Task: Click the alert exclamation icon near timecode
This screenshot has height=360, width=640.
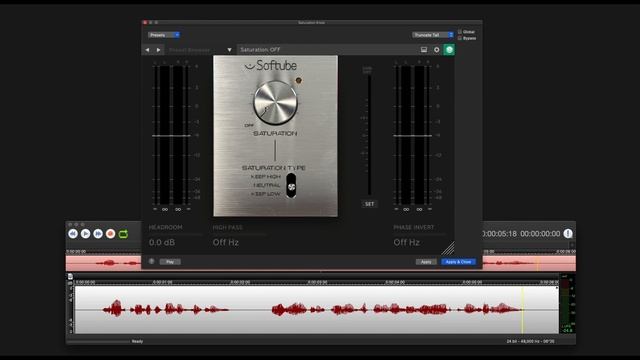Action: pos(568,233)
